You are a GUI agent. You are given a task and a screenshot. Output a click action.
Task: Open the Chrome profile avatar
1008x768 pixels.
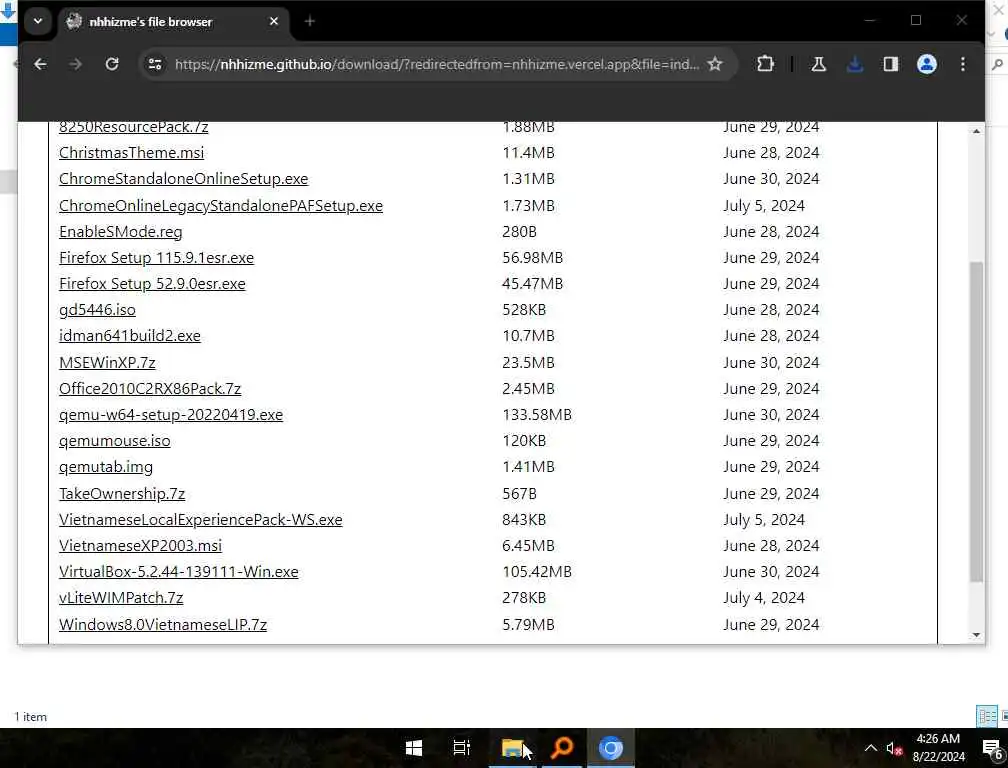tap(926, 64)
